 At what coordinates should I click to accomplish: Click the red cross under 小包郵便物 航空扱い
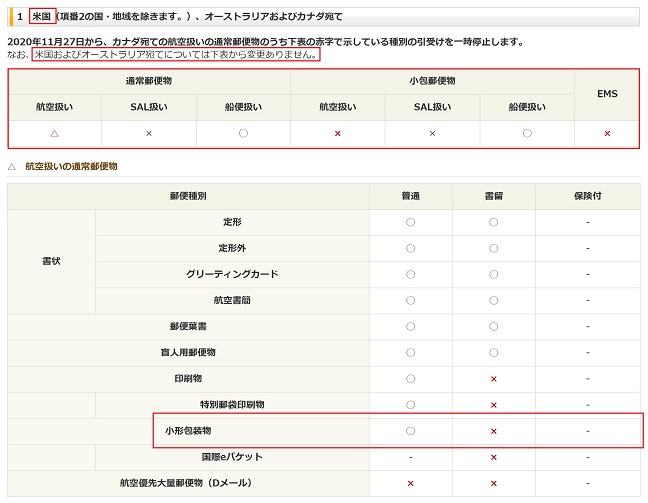point(338,133)
